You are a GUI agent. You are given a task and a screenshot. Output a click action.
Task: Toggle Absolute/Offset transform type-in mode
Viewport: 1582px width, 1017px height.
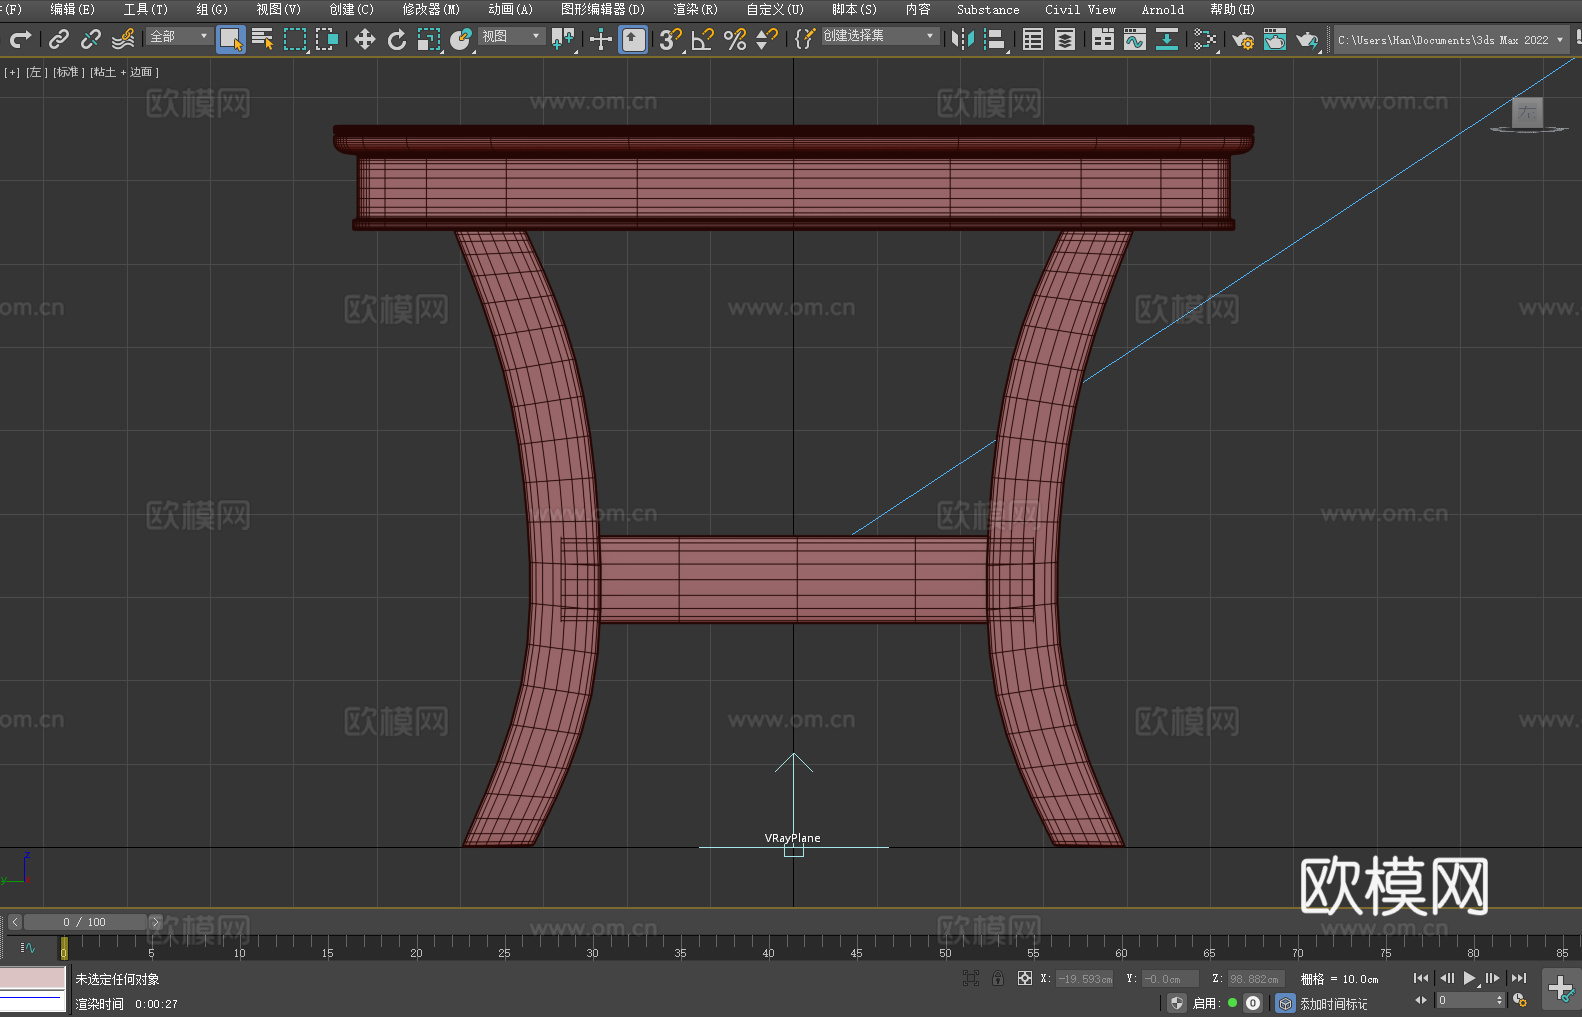(x=1025, y=978)
